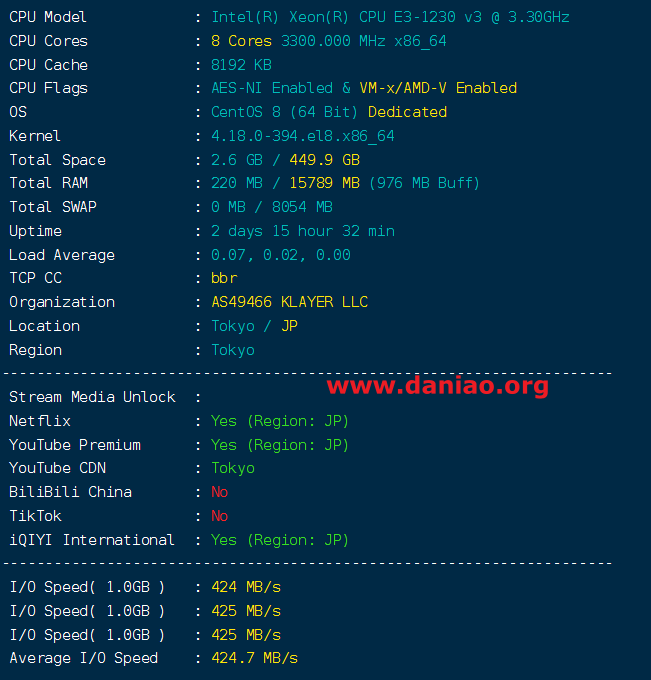The width and height of the screenshot is (651, 680).
Task: Click the TCP CC bbr value
Action: pos(224,278)
